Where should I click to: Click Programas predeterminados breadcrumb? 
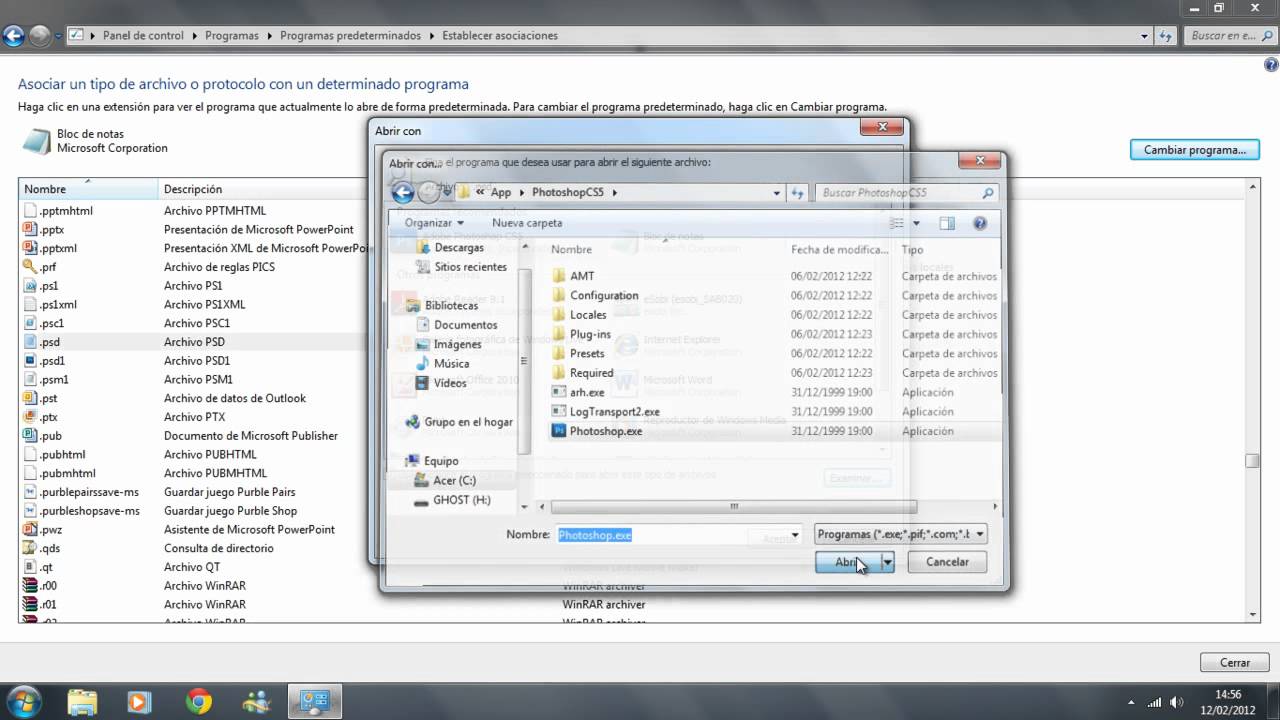pos(350,35)
